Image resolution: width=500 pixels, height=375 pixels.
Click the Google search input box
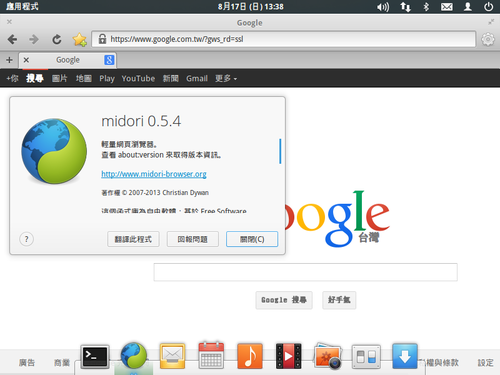point(305,272)
